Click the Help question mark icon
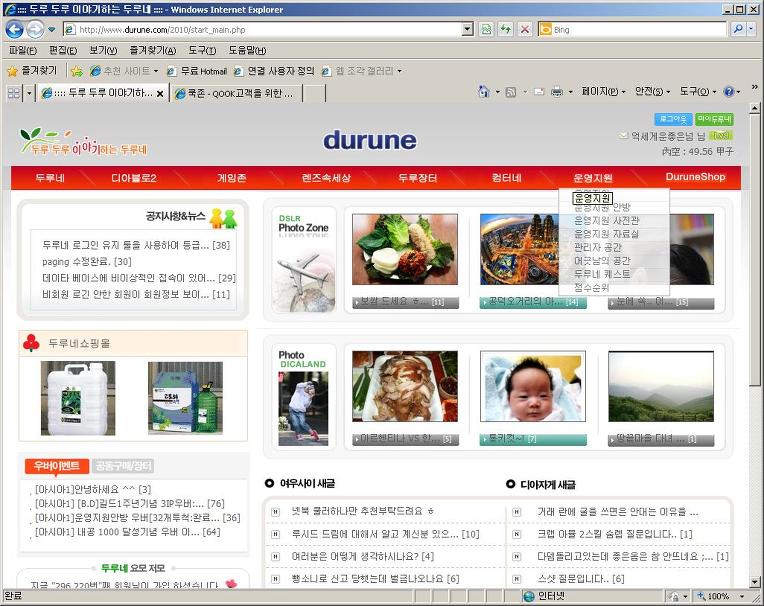 coord(729,91)
